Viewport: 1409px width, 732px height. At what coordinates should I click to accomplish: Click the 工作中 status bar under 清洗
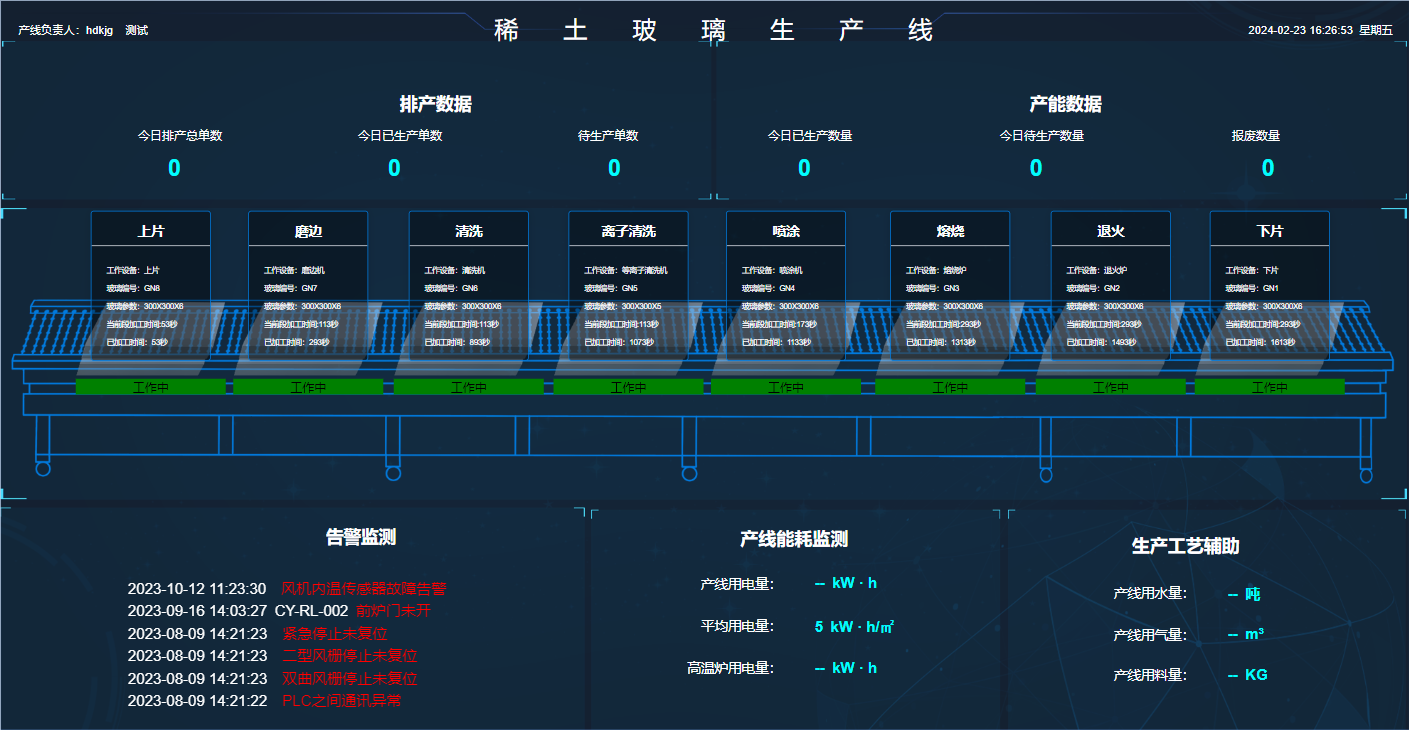pyautogui.click(x=468, y=387)
